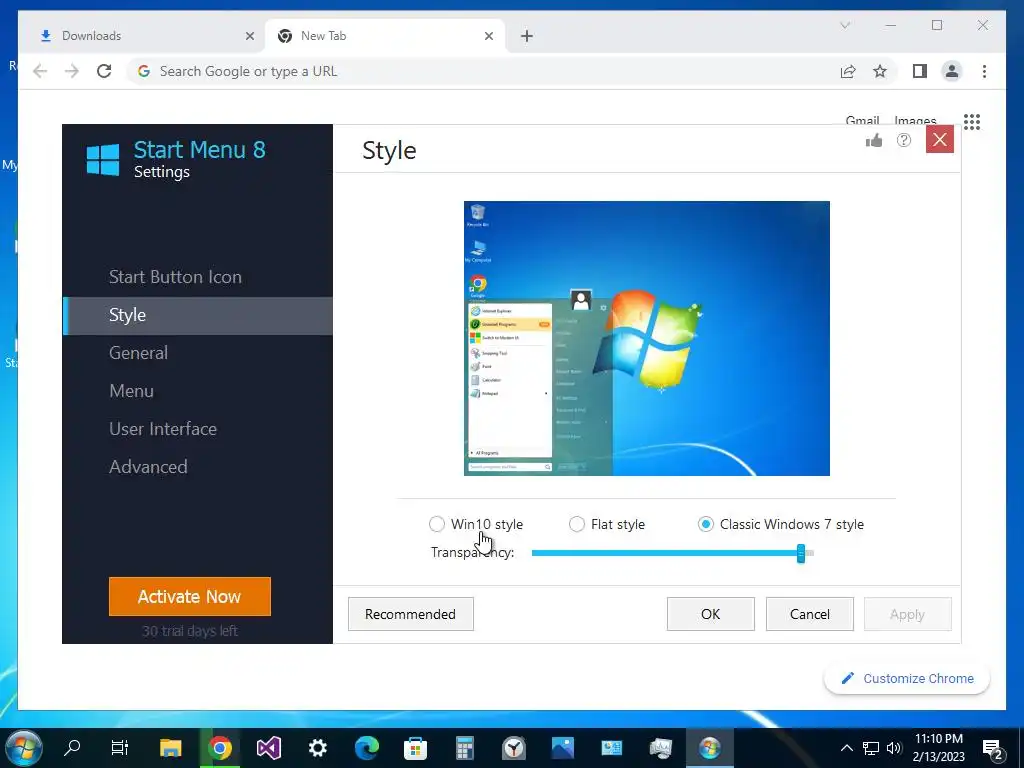
Task: Open the clock app on taskbar
Action: [514, 747]
